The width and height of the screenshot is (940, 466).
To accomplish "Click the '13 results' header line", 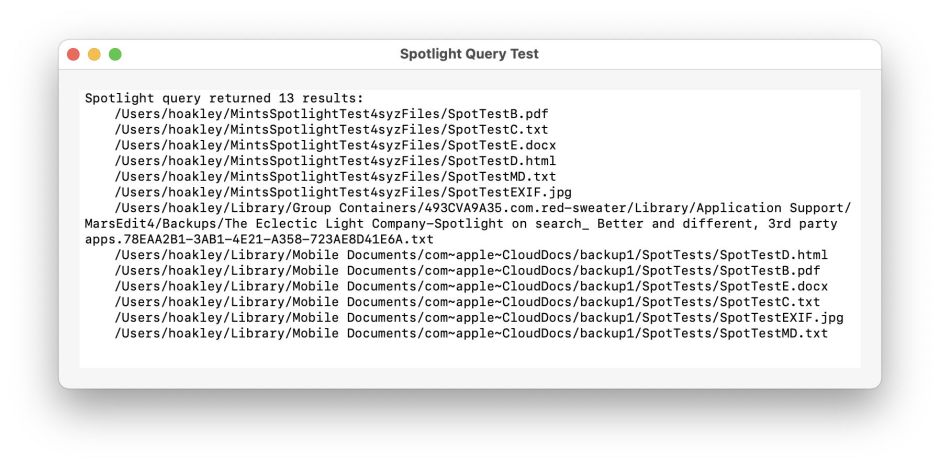I will coord(224,98).
